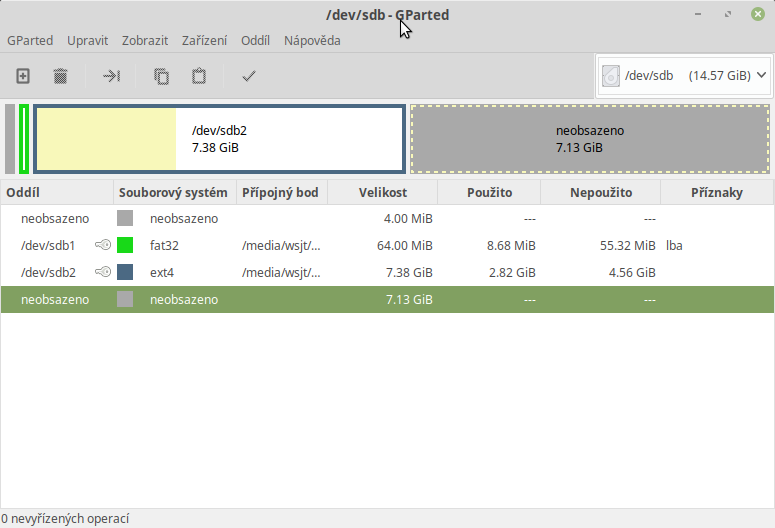Open the /dev/sdb device selector dropdown

pos(684,75)
